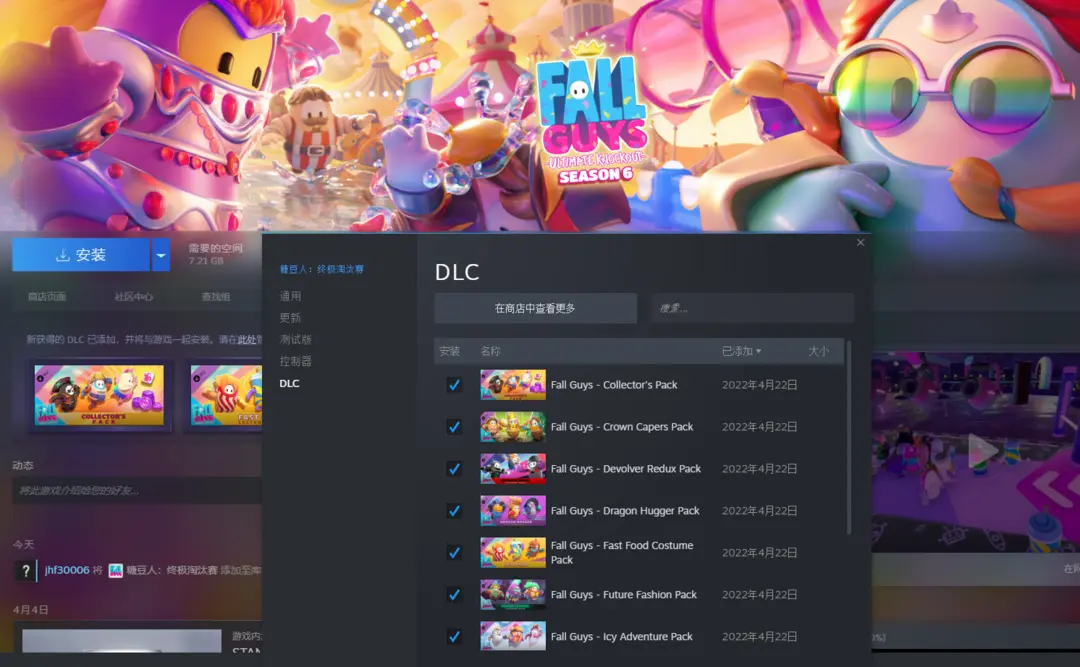Viewport: 1080px width, 667px height.
Task: Play the video preview on the right
Action: pos(982,451)
